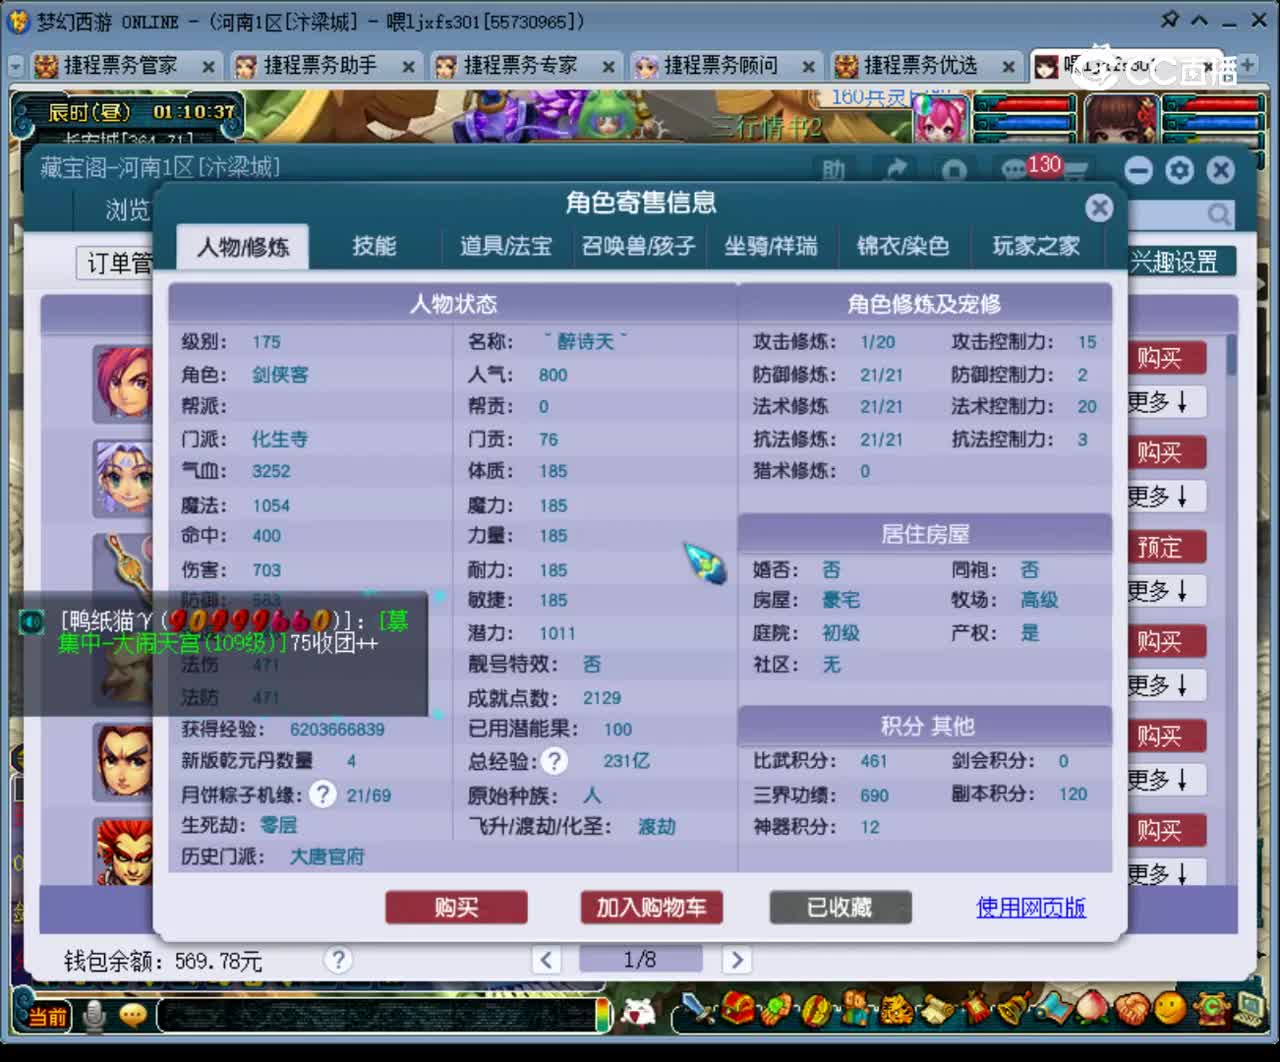The width and height of the screenshot is (1280, 1062).
Task: Switch to the 坐骑/祥瑞 tab
Action: click(x=770, y=246)
